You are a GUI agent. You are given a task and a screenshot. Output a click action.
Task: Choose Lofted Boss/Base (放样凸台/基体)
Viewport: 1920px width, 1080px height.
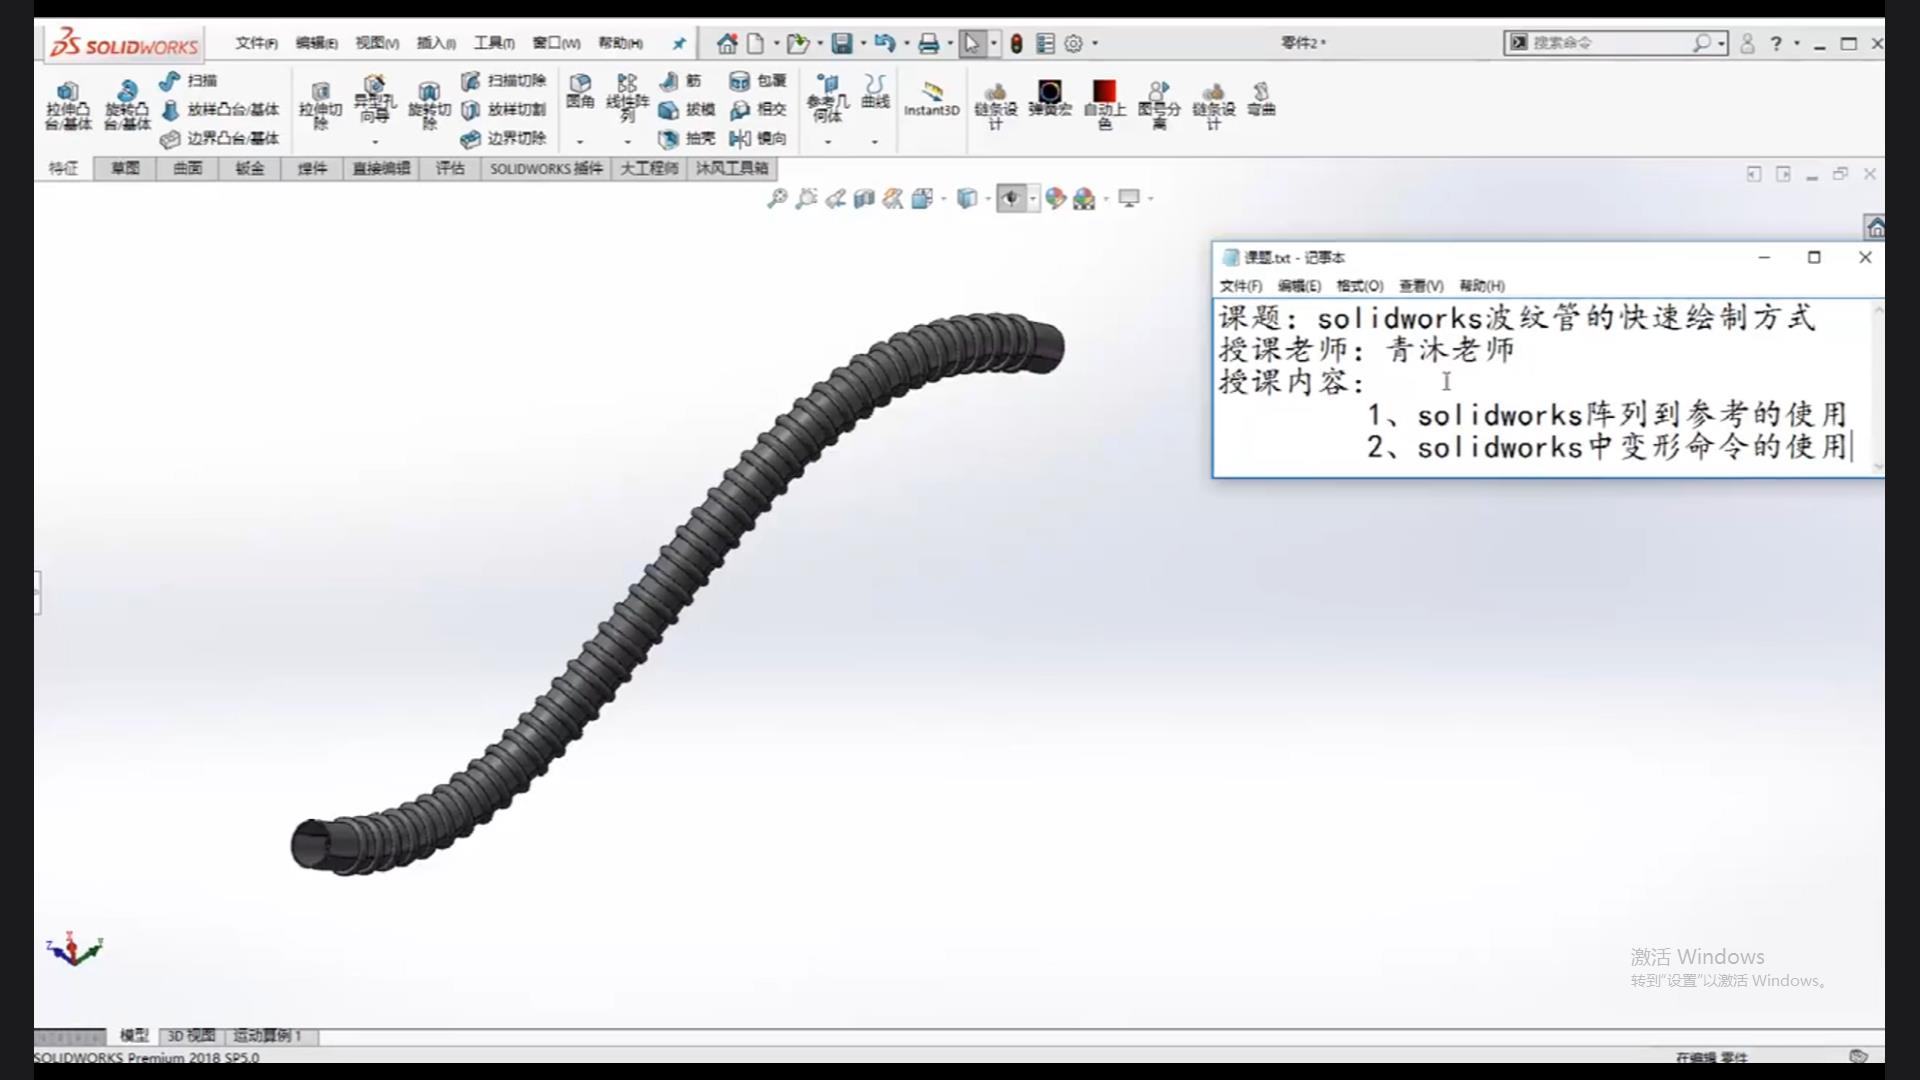220,109
